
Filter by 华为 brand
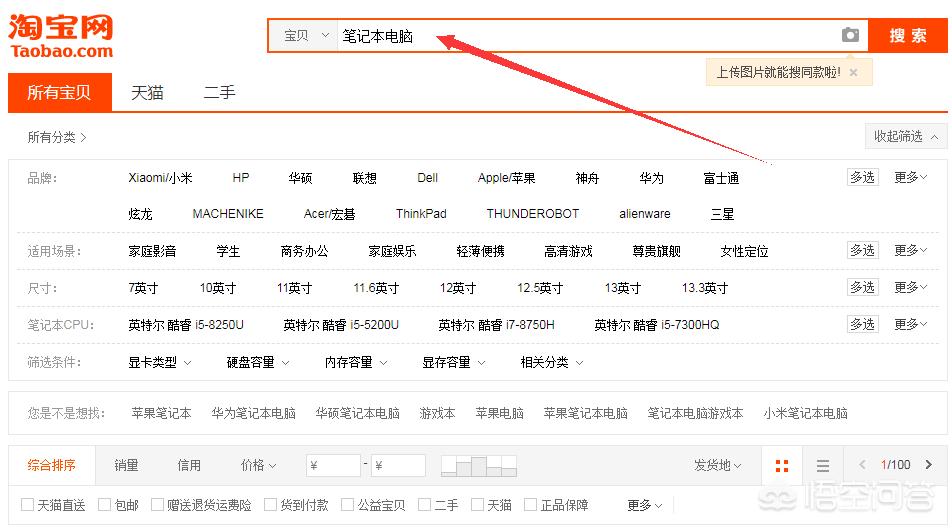[651, 178]
